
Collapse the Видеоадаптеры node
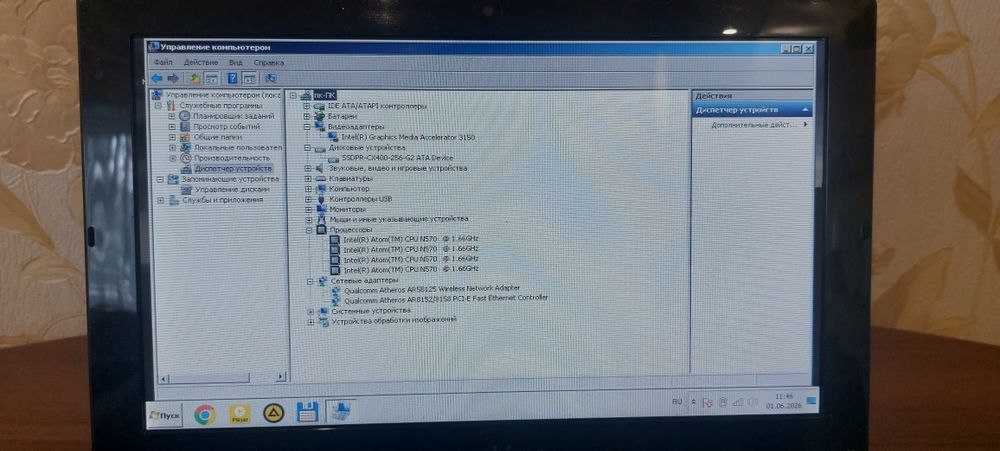307,126
